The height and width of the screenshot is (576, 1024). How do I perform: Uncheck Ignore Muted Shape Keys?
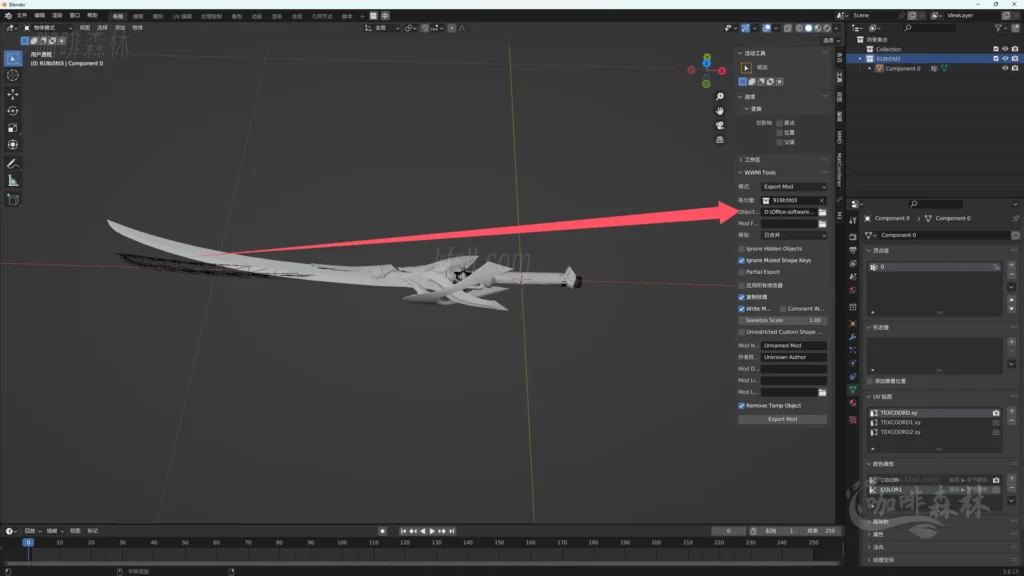pos(741,260)
